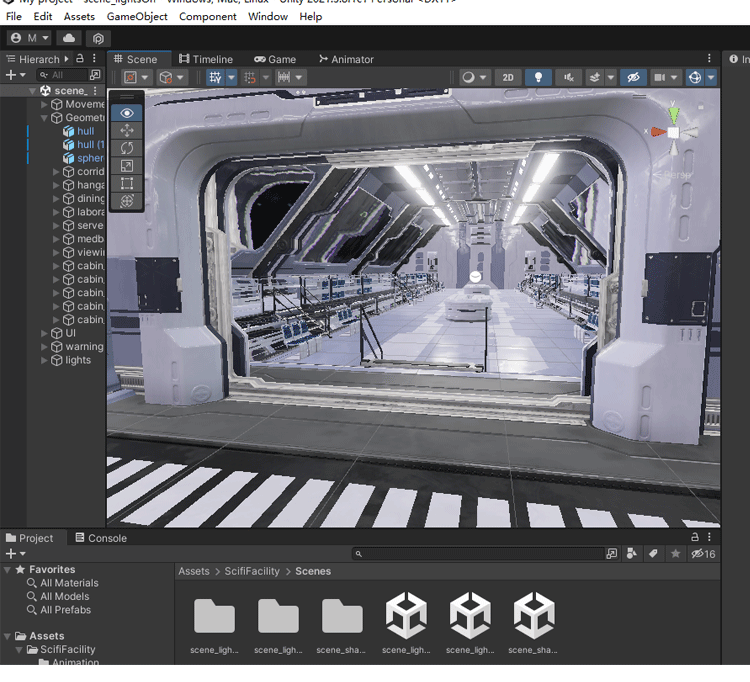Toggle grid snapping button
The height and width of the screenshot is (682, 750).
point(250,77)
